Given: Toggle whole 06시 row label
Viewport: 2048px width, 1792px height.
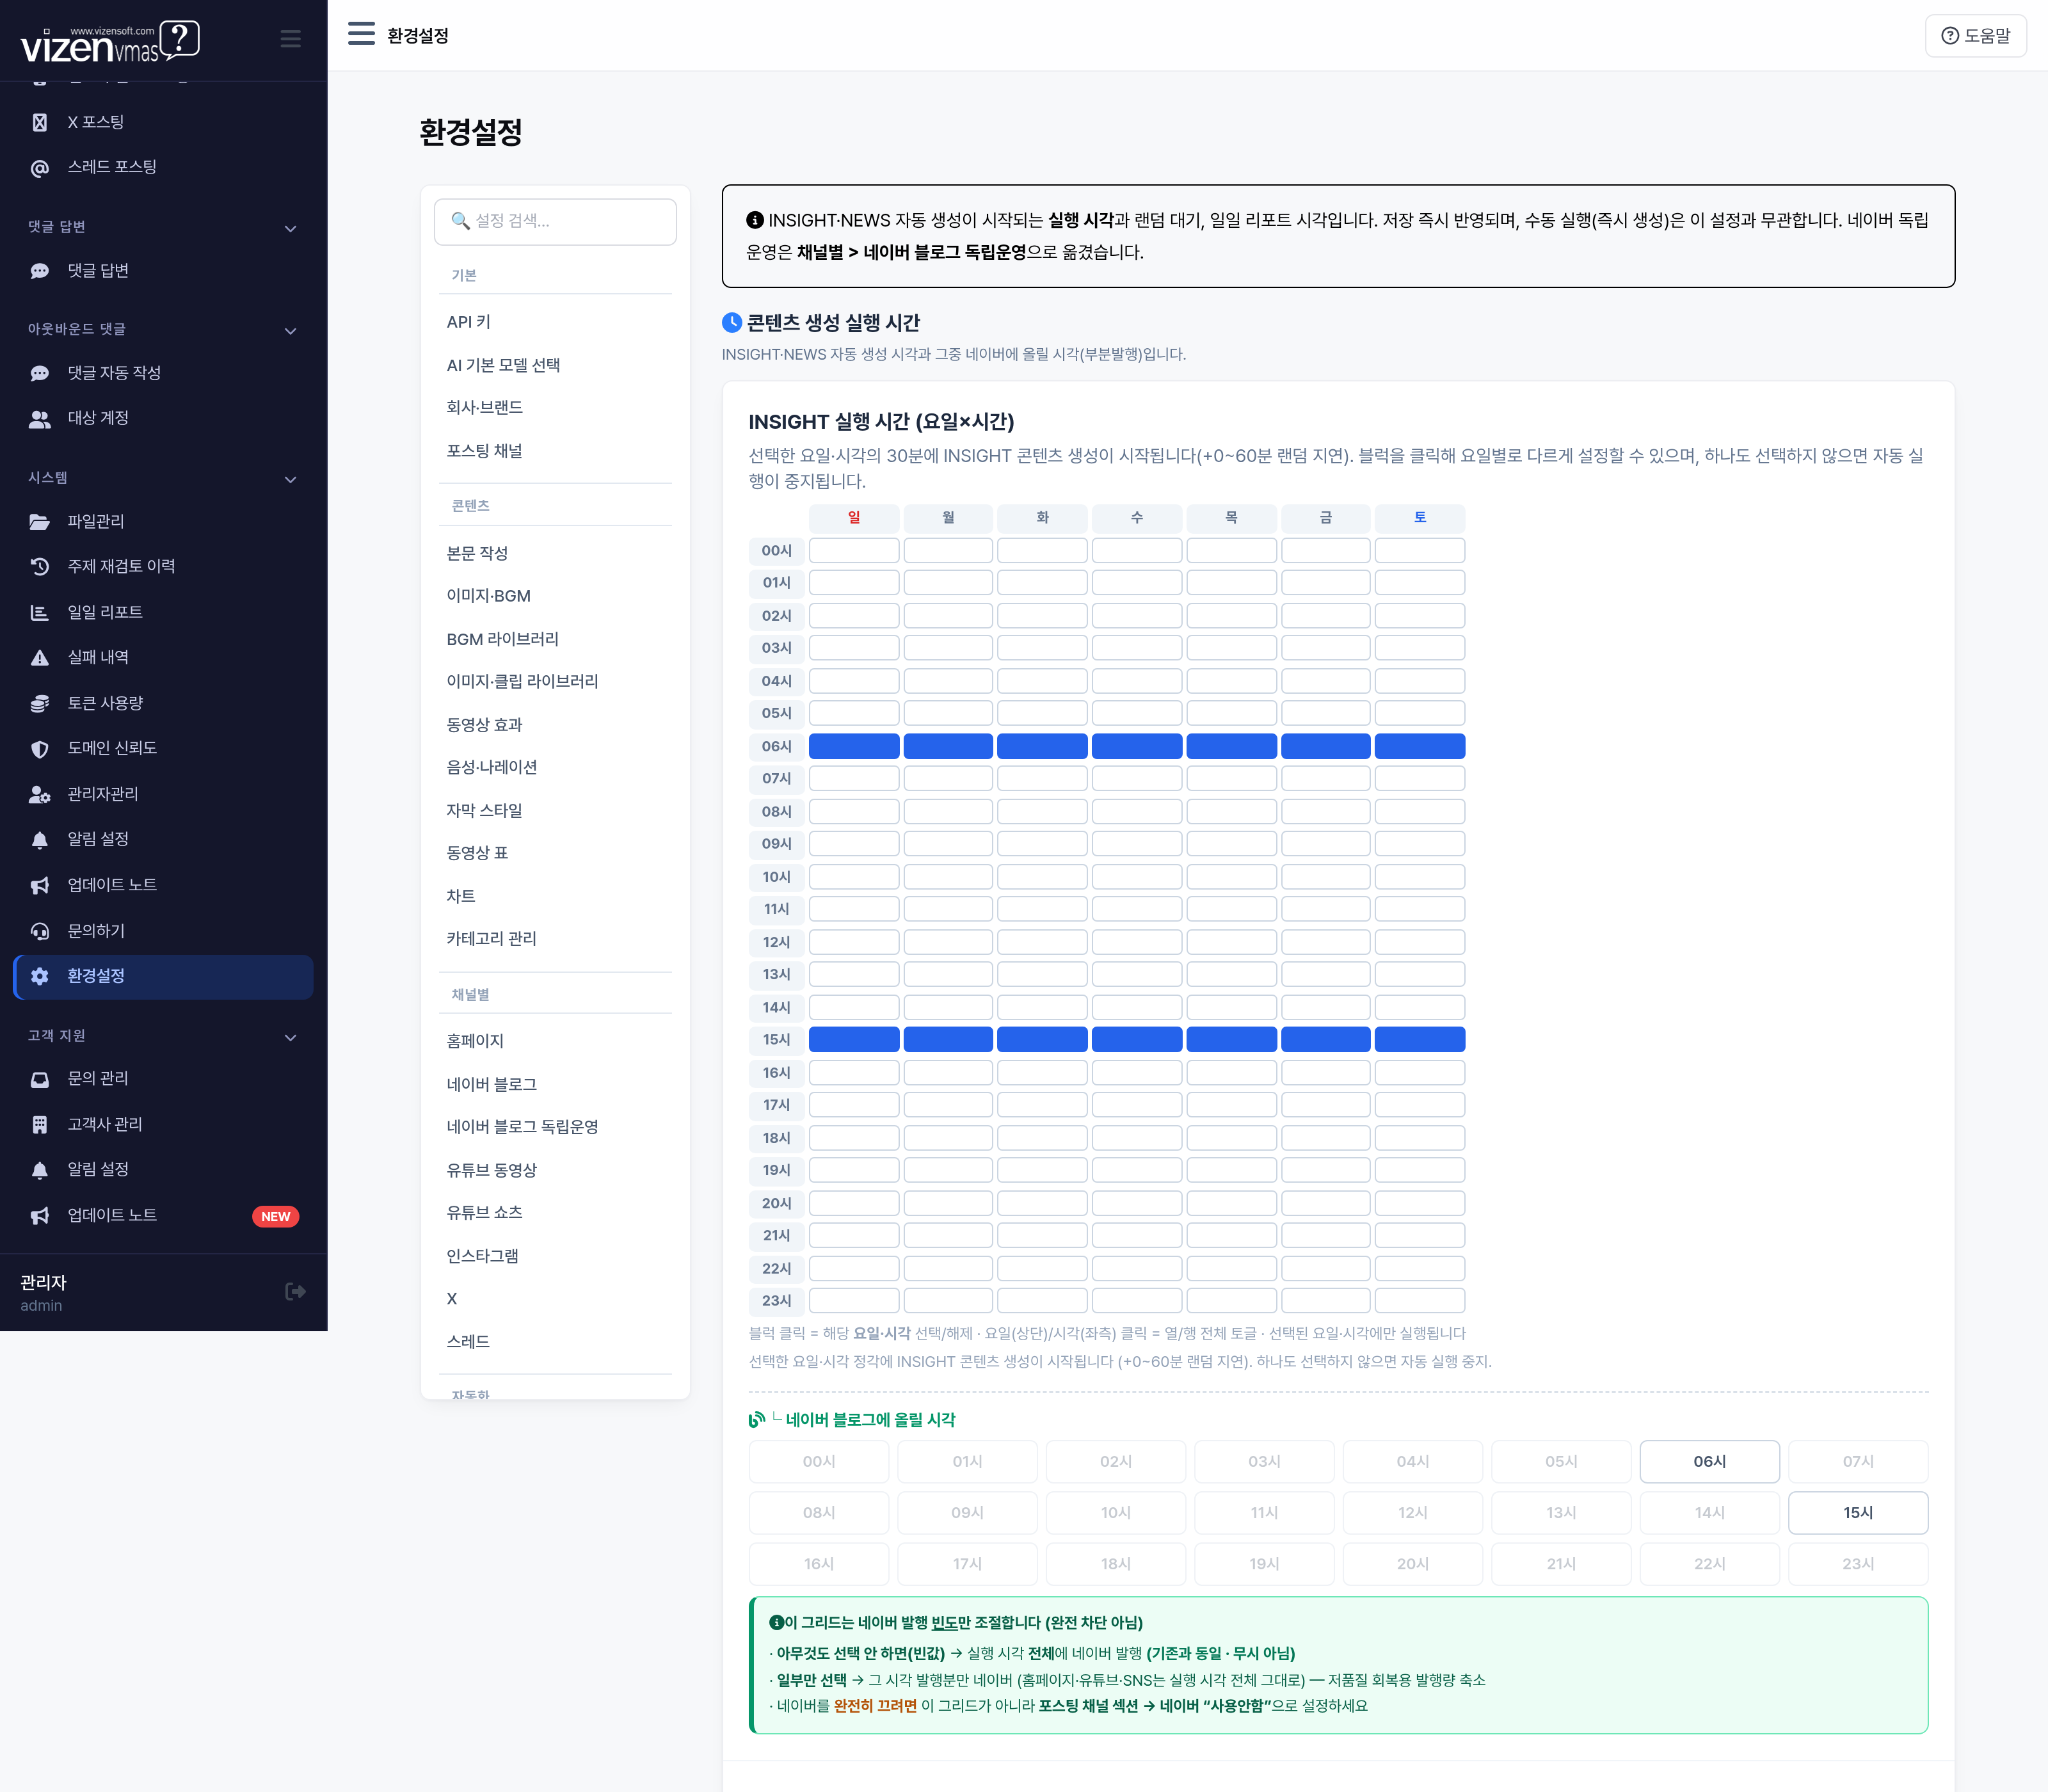Looking at the screenshot, I should tap(776, 746).
